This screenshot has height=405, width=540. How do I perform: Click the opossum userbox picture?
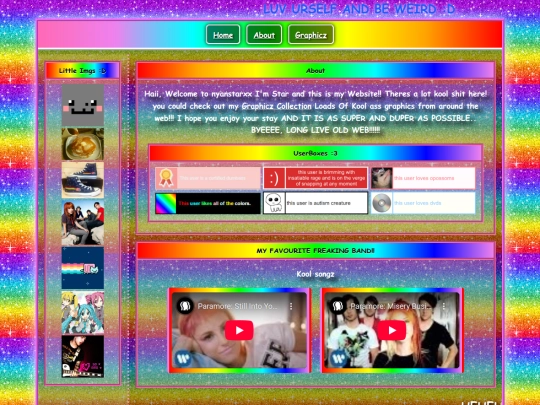(x=382, y=178)
